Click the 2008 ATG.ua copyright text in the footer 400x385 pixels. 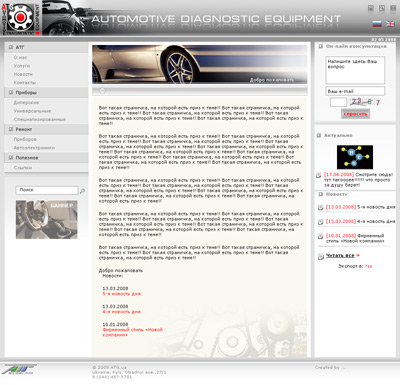pyautogui.click(x=109, y=367)
